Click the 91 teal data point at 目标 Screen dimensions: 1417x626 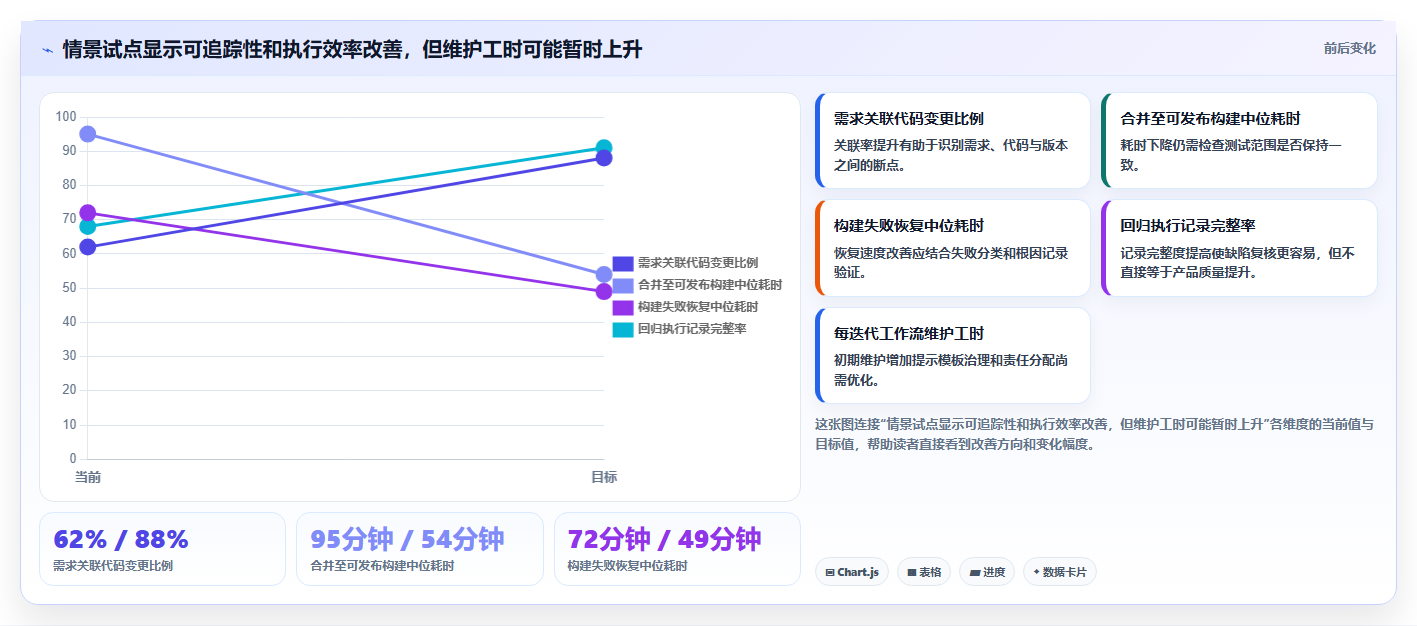click(x=604, y=148)
